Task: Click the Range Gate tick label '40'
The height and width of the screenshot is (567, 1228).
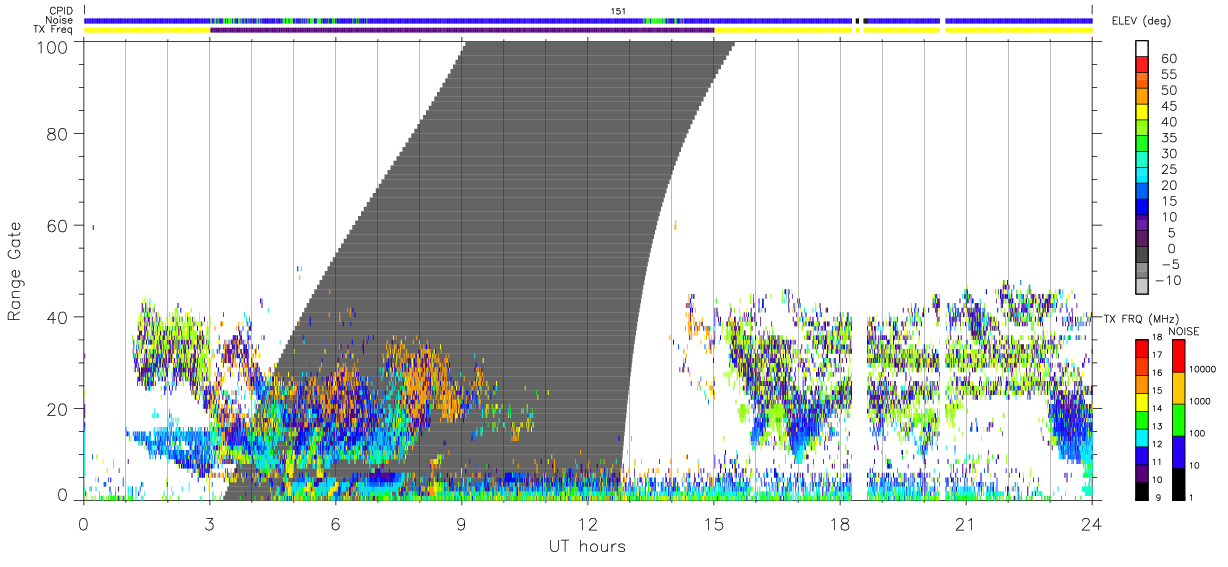Action: (57, 317)
